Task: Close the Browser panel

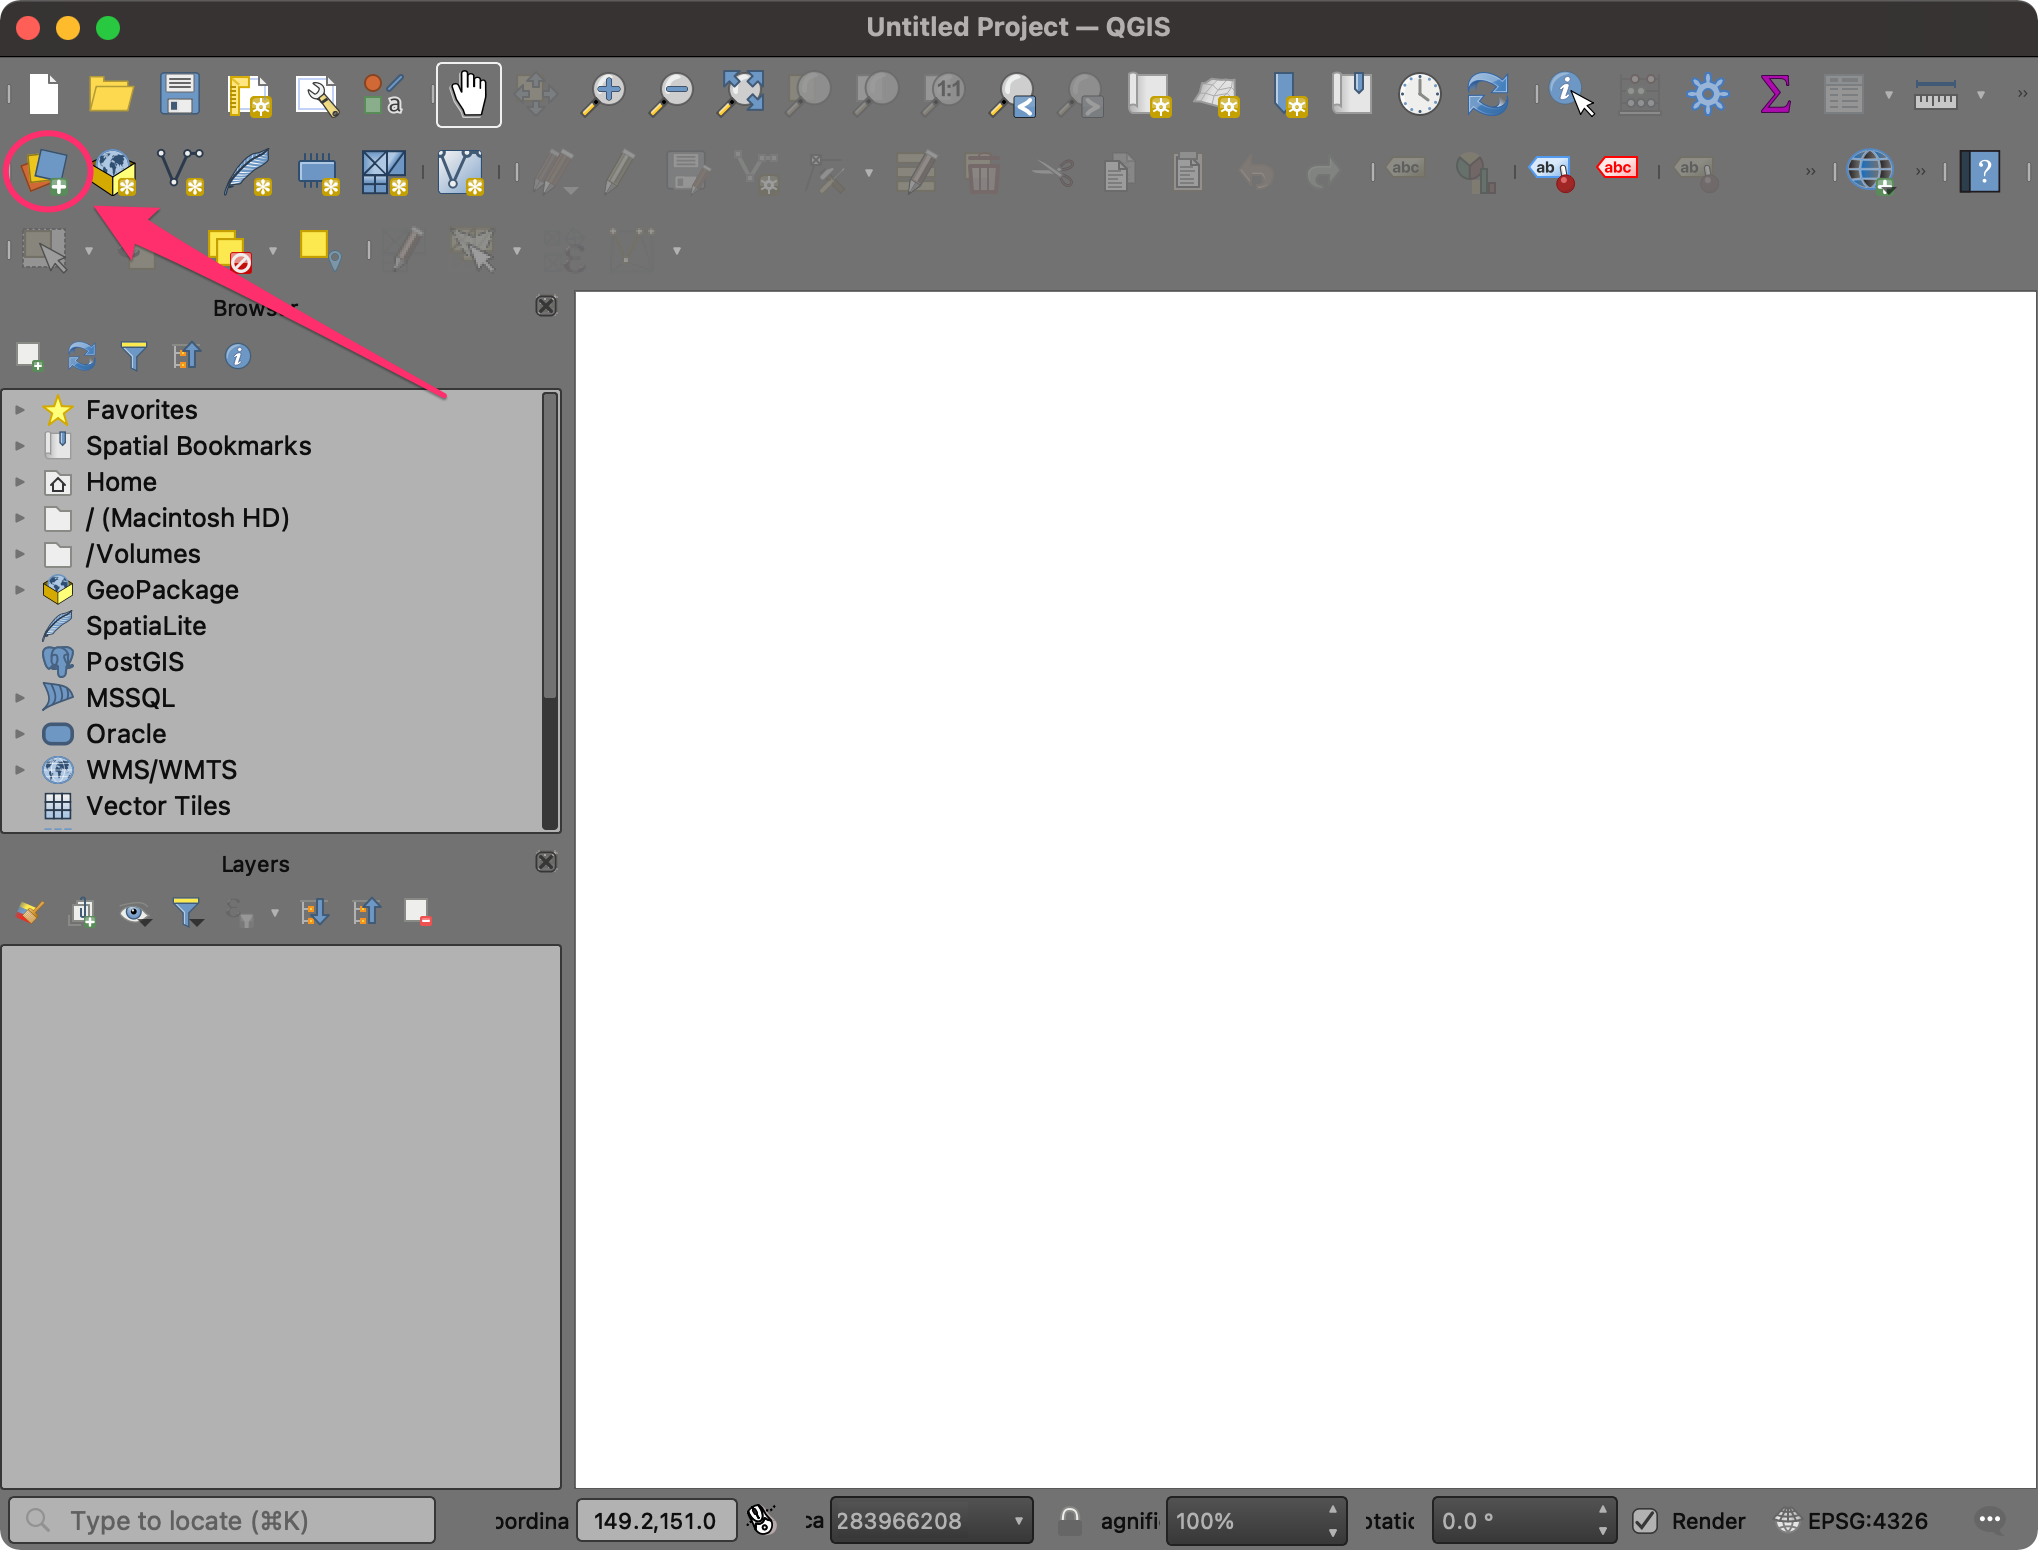Action: (x=546, y=306)
